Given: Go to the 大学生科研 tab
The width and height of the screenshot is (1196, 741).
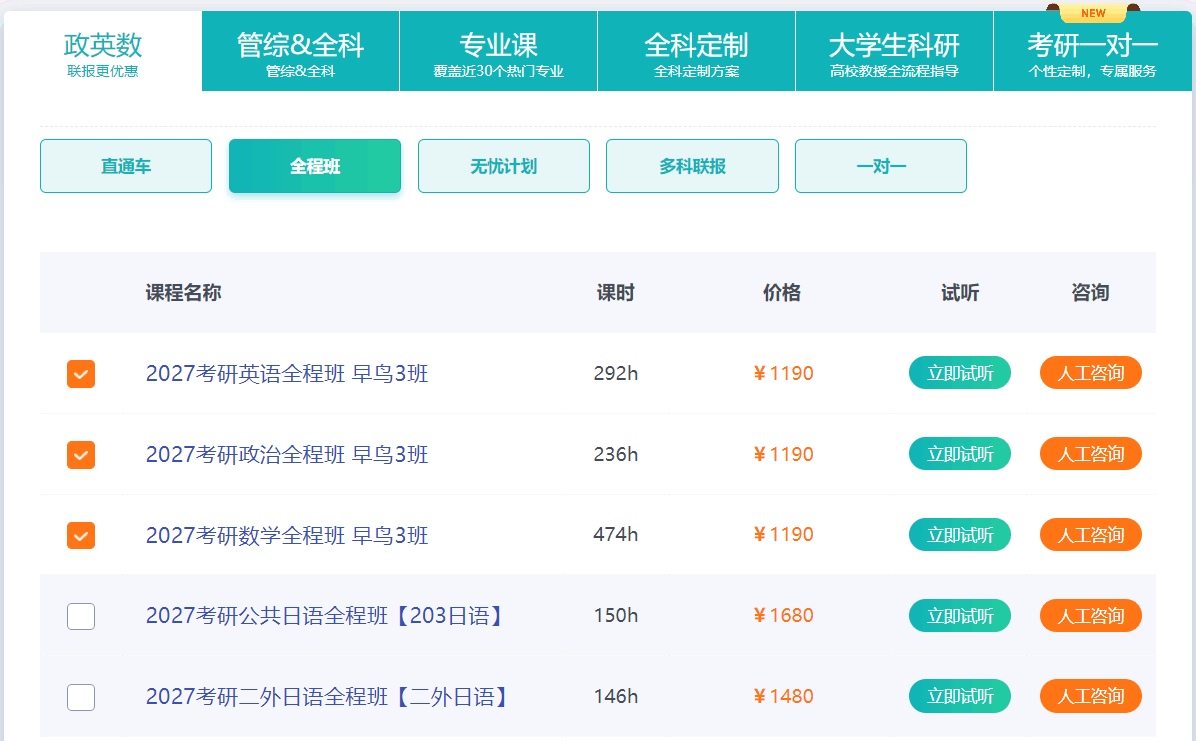Looking at the screenshot, I should (894, 52).
